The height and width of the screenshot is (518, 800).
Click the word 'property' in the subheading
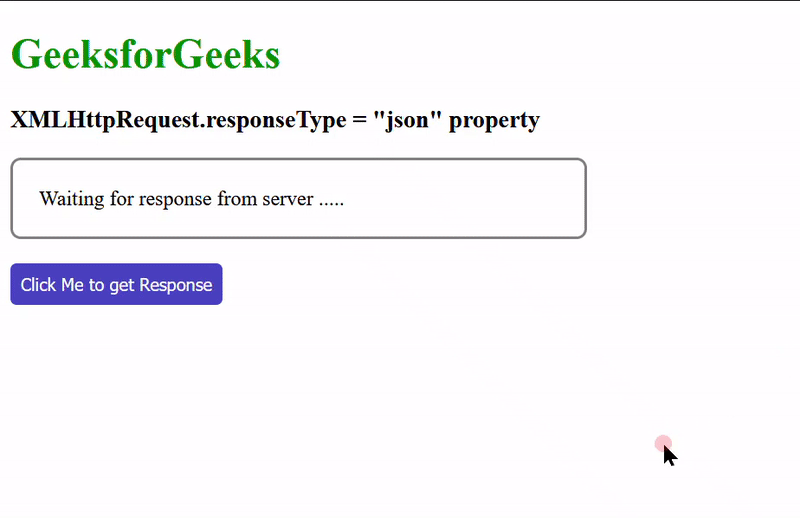point(494,121)
